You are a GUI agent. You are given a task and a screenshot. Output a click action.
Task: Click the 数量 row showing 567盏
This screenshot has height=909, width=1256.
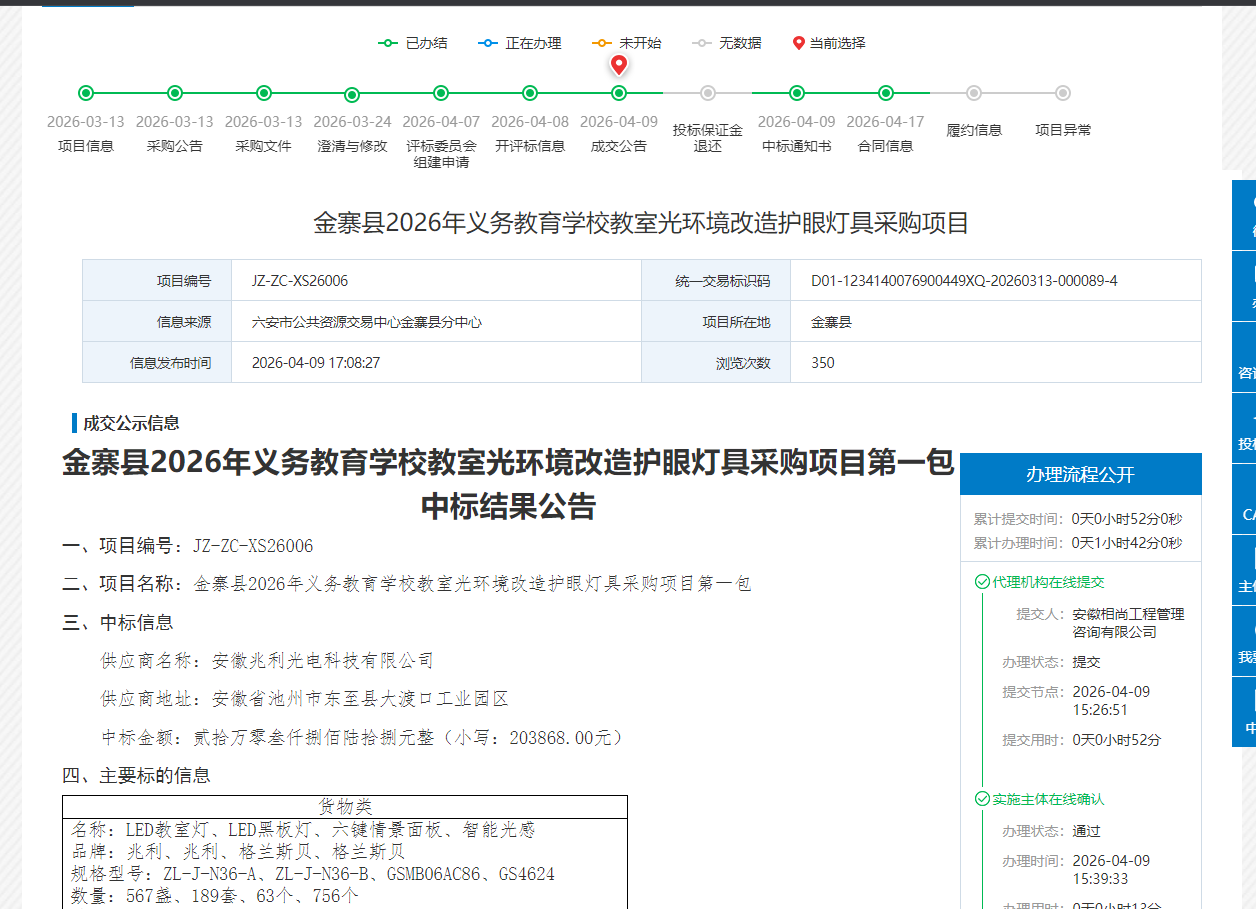[x=215, y=896]
